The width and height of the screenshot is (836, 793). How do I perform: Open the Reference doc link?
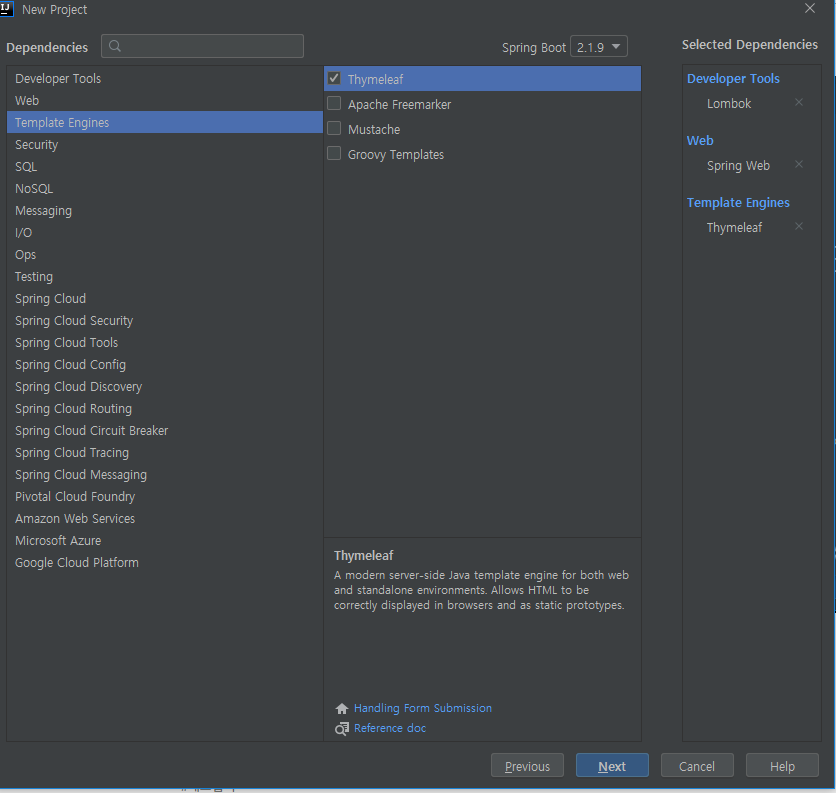[390, 728]
